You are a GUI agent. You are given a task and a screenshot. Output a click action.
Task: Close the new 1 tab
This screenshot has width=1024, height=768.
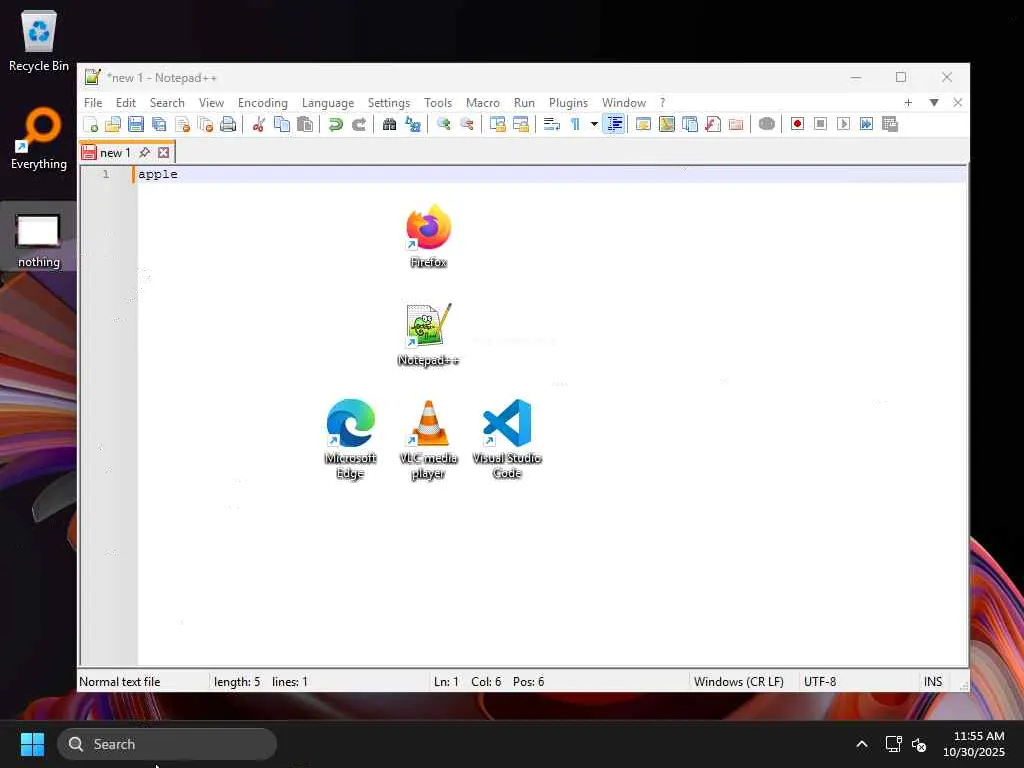pos(163,153)
